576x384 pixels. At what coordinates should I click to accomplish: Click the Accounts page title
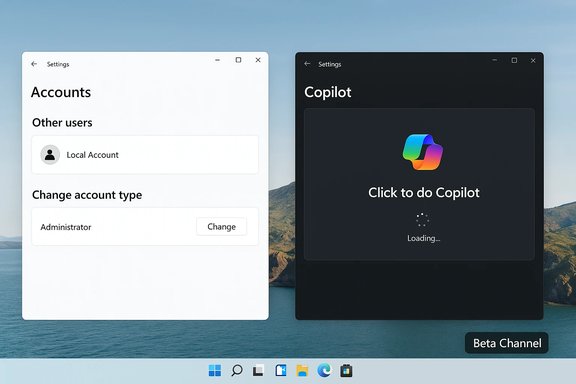[61, 92]
